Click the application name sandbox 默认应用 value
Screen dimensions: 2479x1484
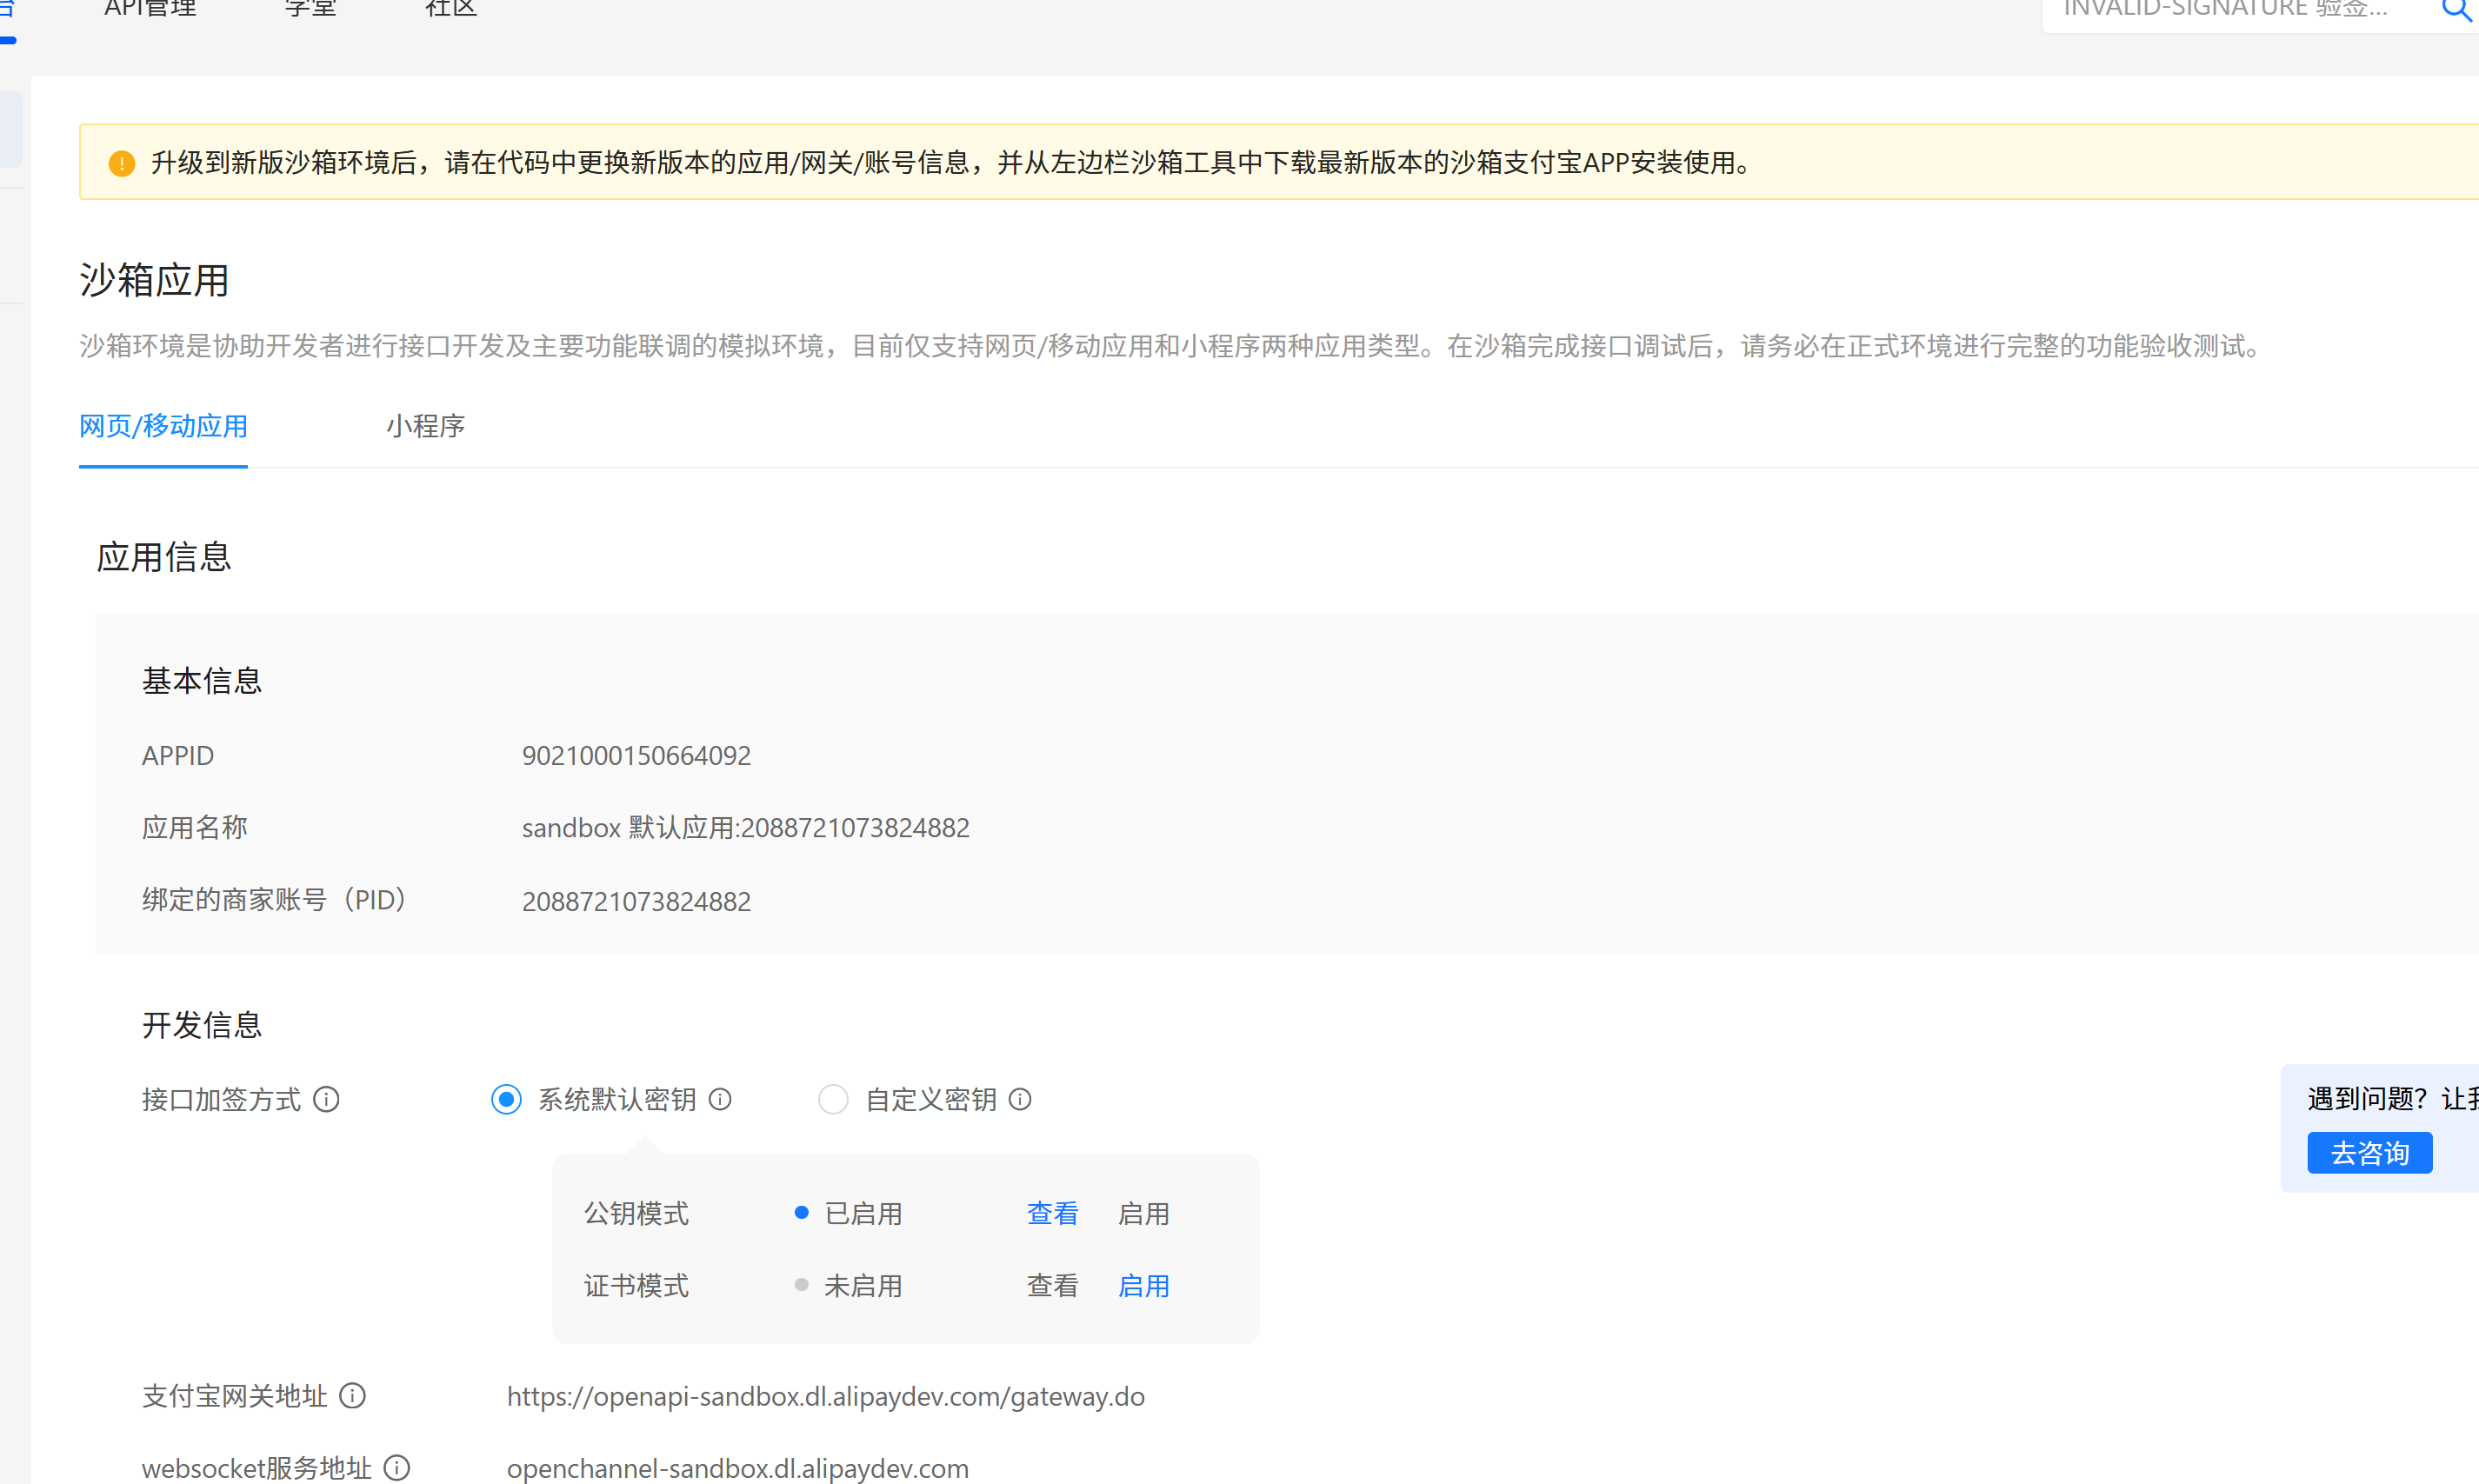tap(745, 827)
